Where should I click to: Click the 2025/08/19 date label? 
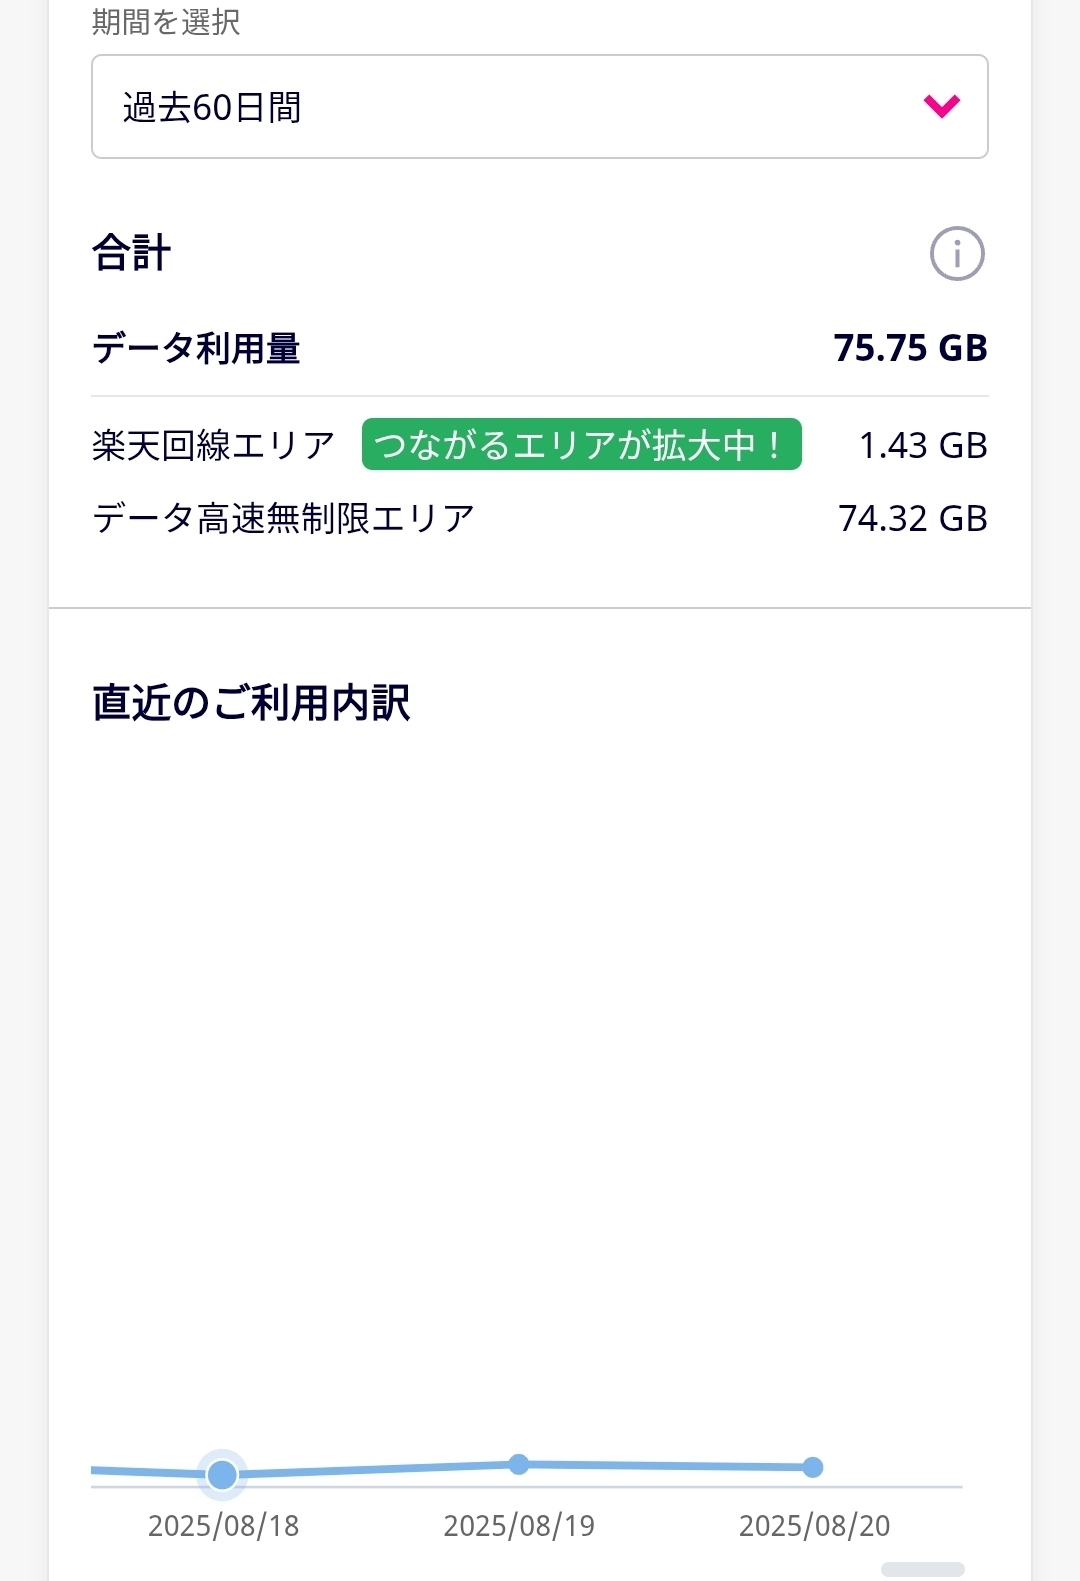[519, 1526]
